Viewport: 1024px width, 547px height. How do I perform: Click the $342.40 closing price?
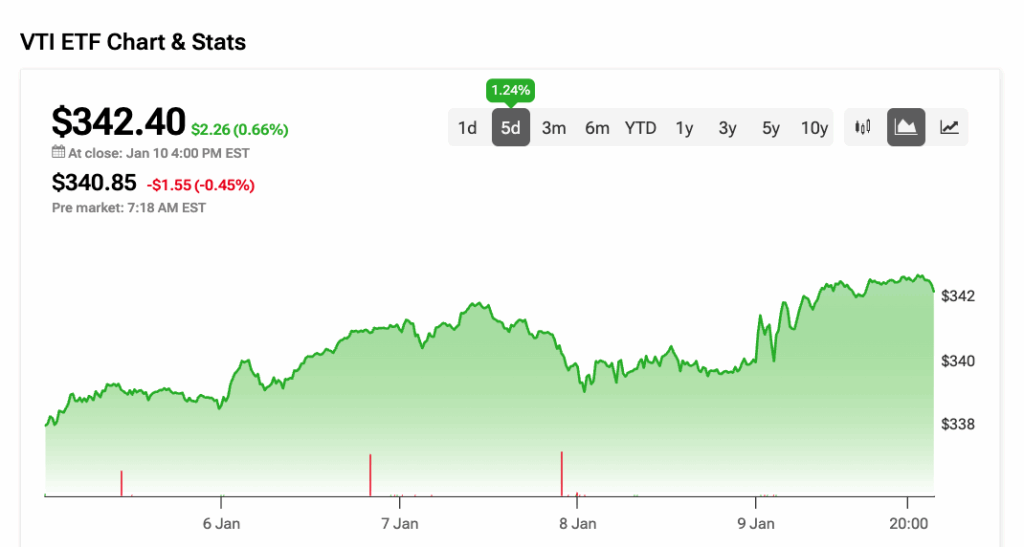click(118, 122)
